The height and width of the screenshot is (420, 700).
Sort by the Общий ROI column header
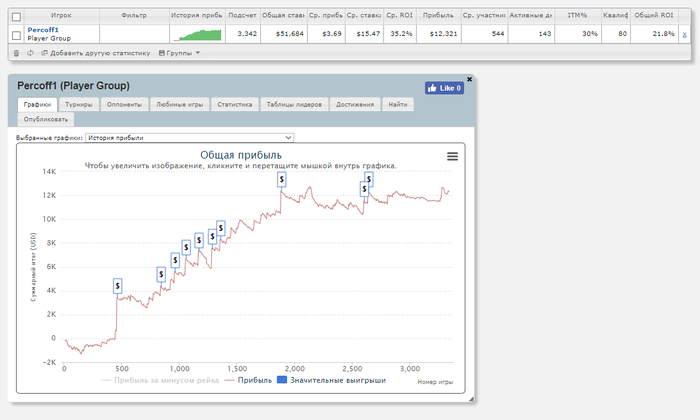click(x=654, y=16)
